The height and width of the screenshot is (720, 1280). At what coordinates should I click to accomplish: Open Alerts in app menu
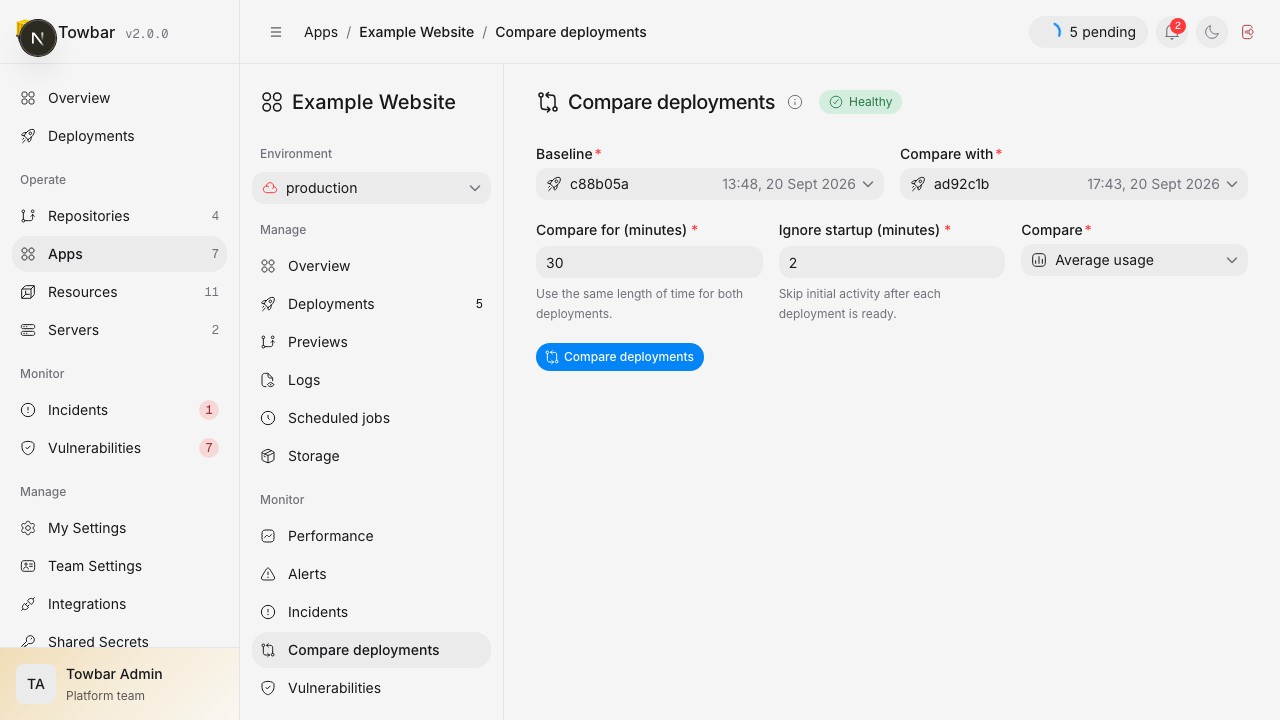click(x=371, y=574)
